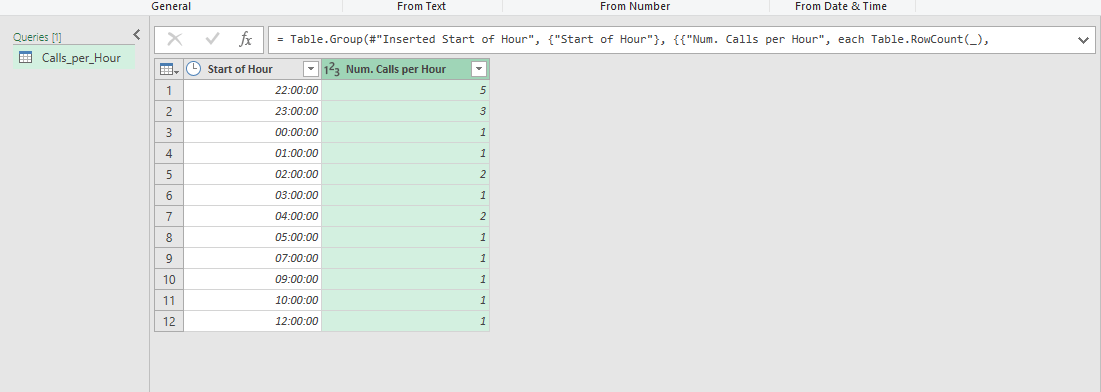Select row number 9
The height and width of the screenshot is (392, 1101).
tap(169, 258)
